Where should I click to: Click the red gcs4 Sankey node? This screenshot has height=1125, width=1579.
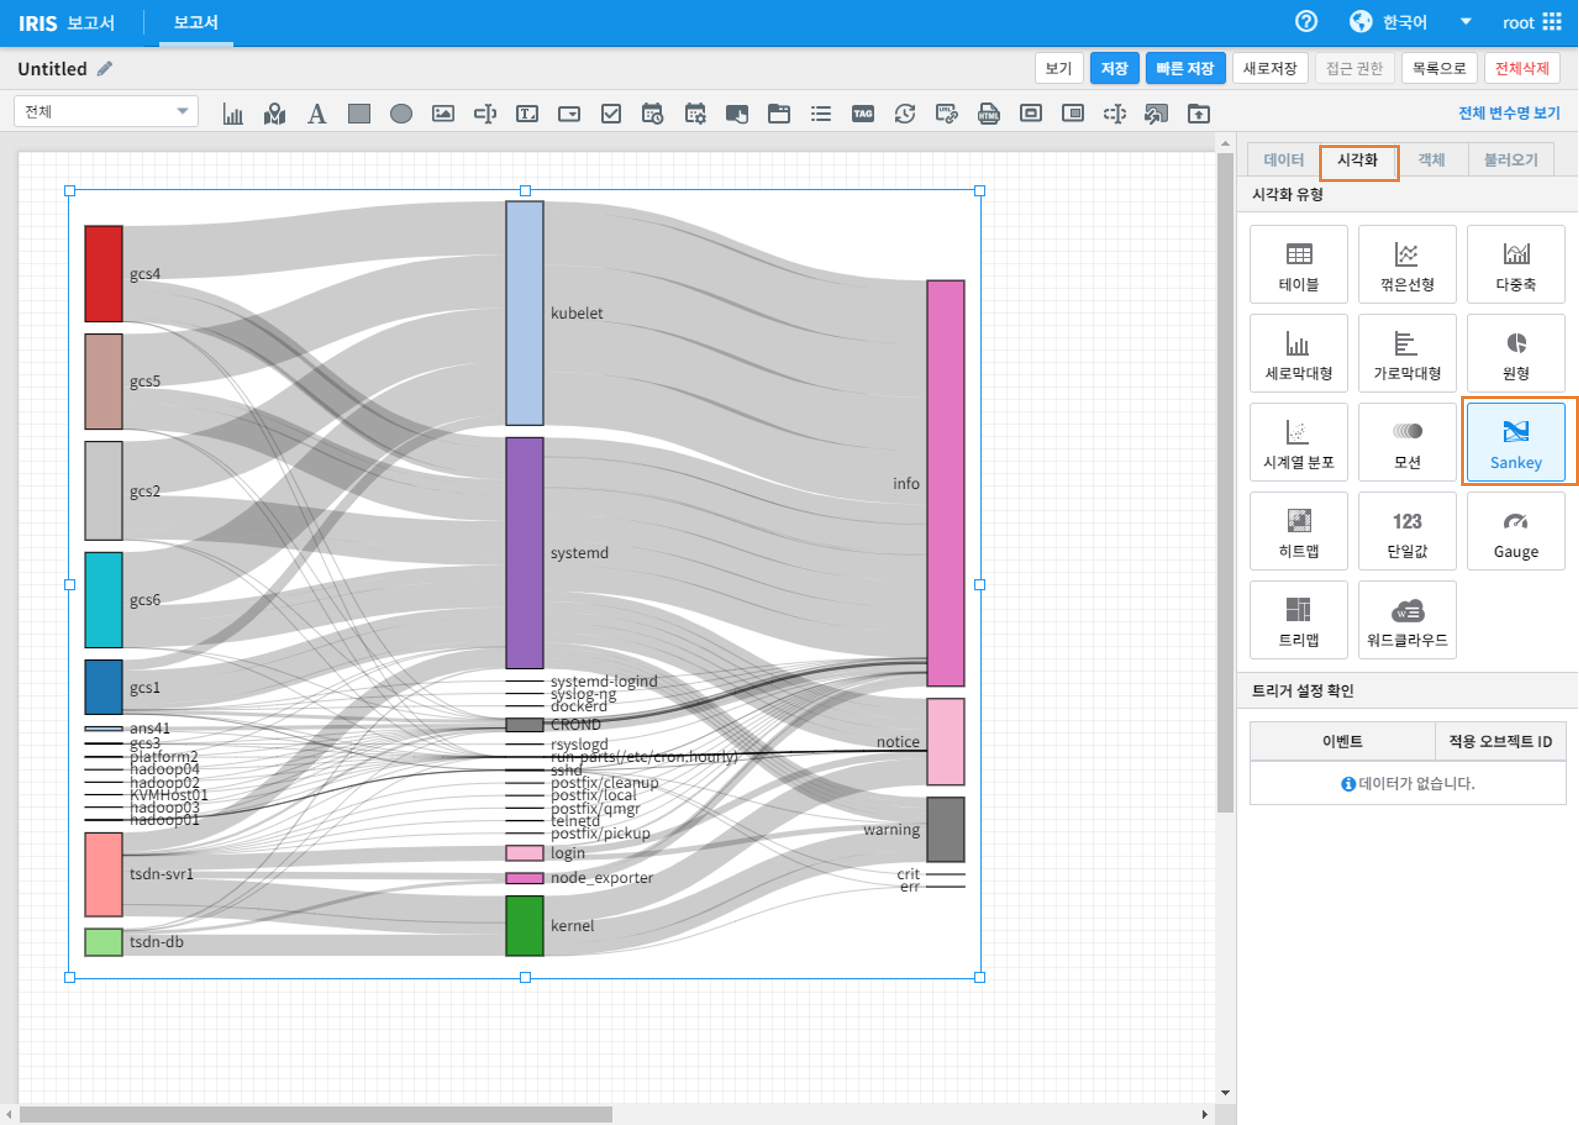pyautogui.click(x=104, y=274)
